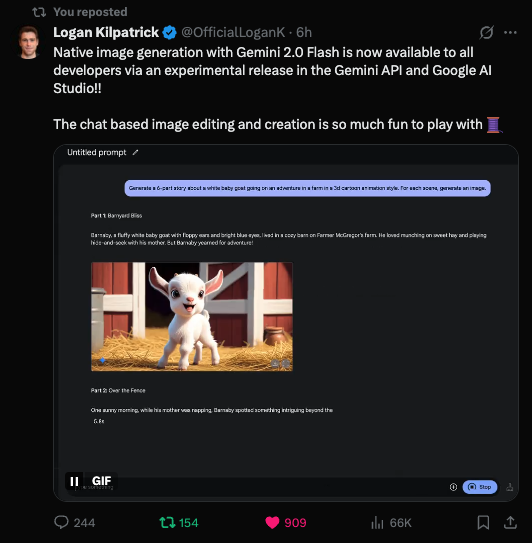Undo the repost via green retweet icon

click(x=167, y=522)
